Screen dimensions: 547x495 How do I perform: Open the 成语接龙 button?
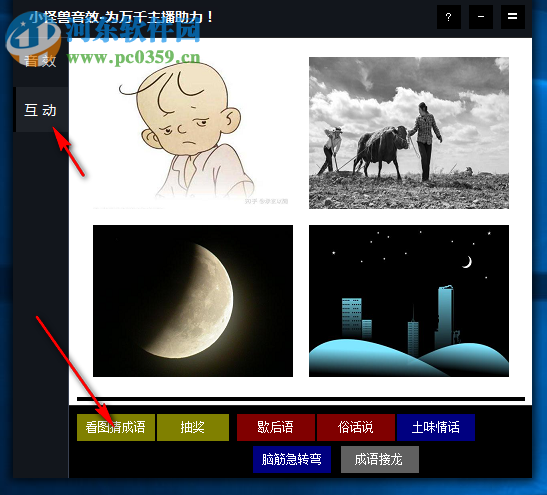[380, 459]
